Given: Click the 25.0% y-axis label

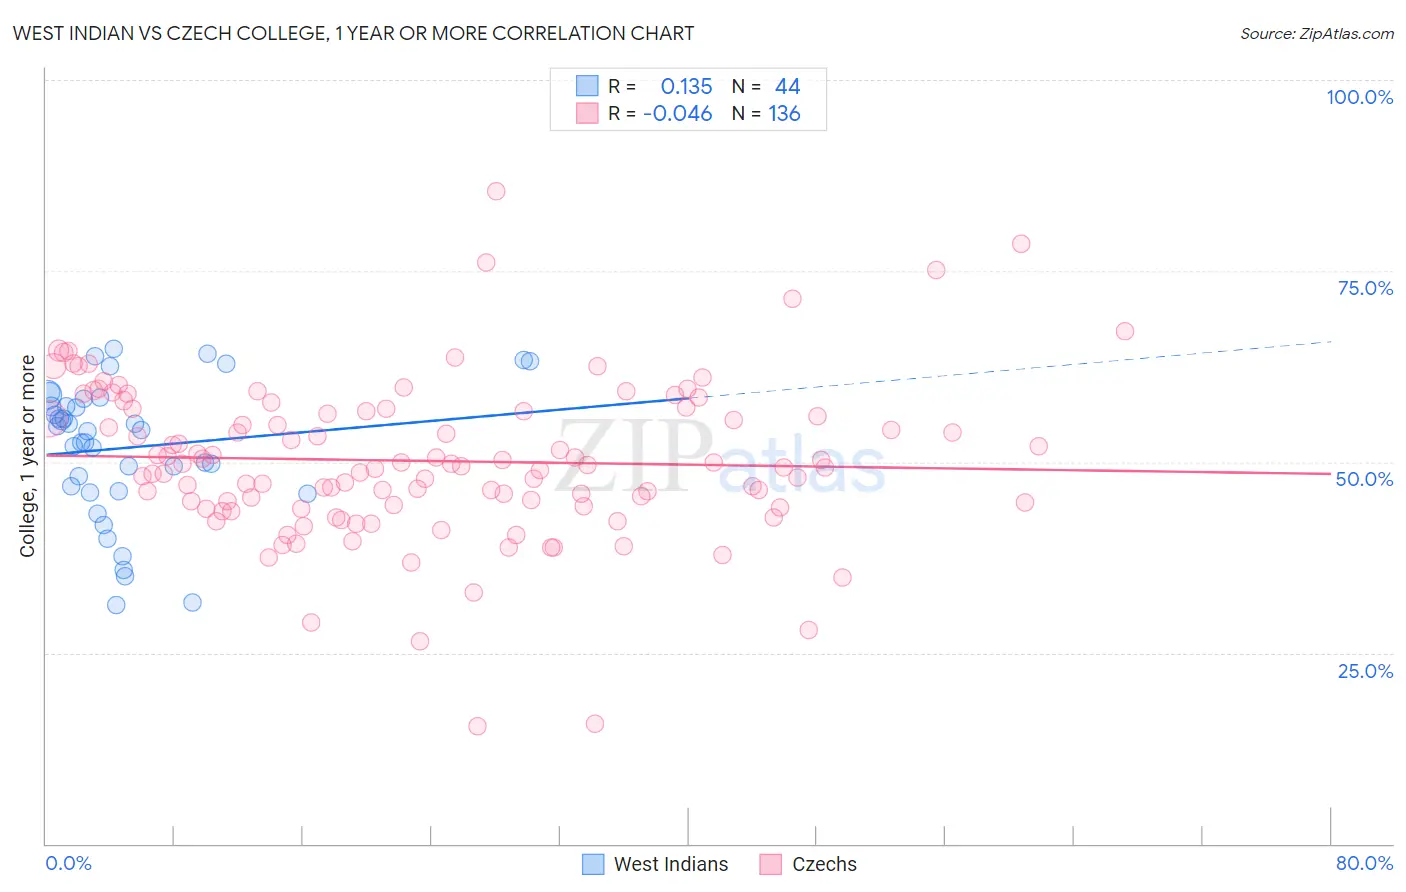Looking at the screenshot, I should tap(1365, 671).
